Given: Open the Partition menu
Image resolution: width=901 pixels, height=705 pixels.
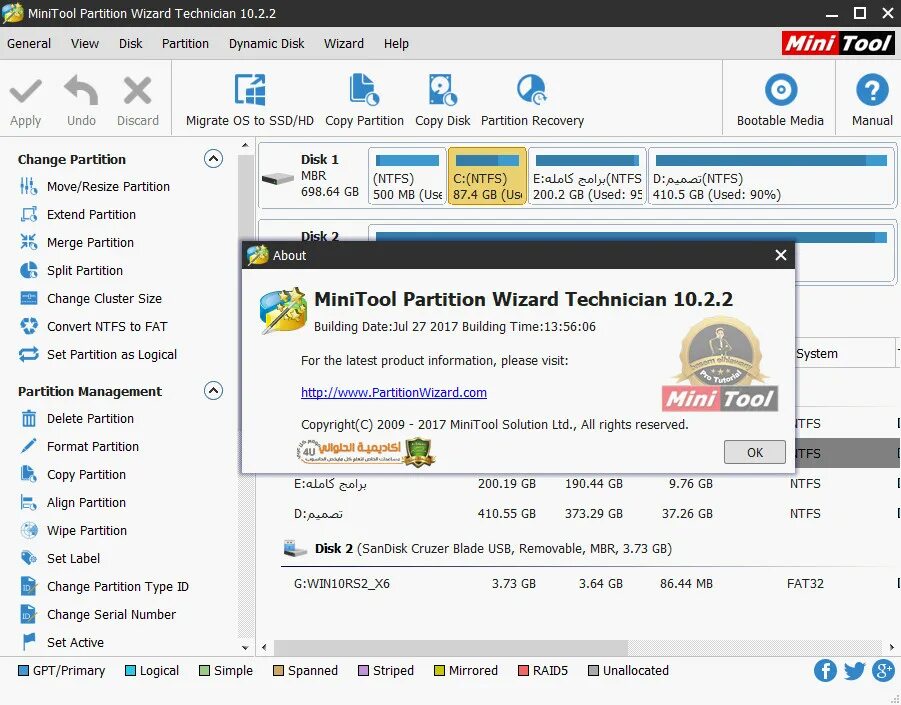Looking at the screenshot, I should [x=185, y=44].
